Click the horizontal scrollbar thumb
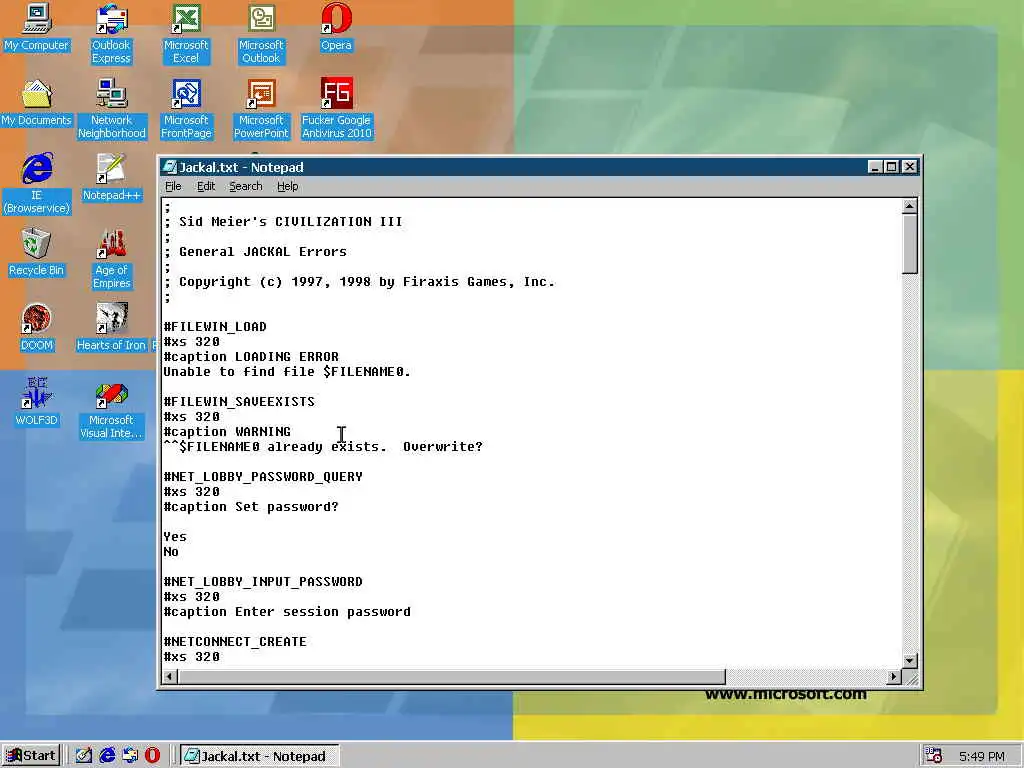Viewport: 1024px width, 768px height. pos(451,677)
